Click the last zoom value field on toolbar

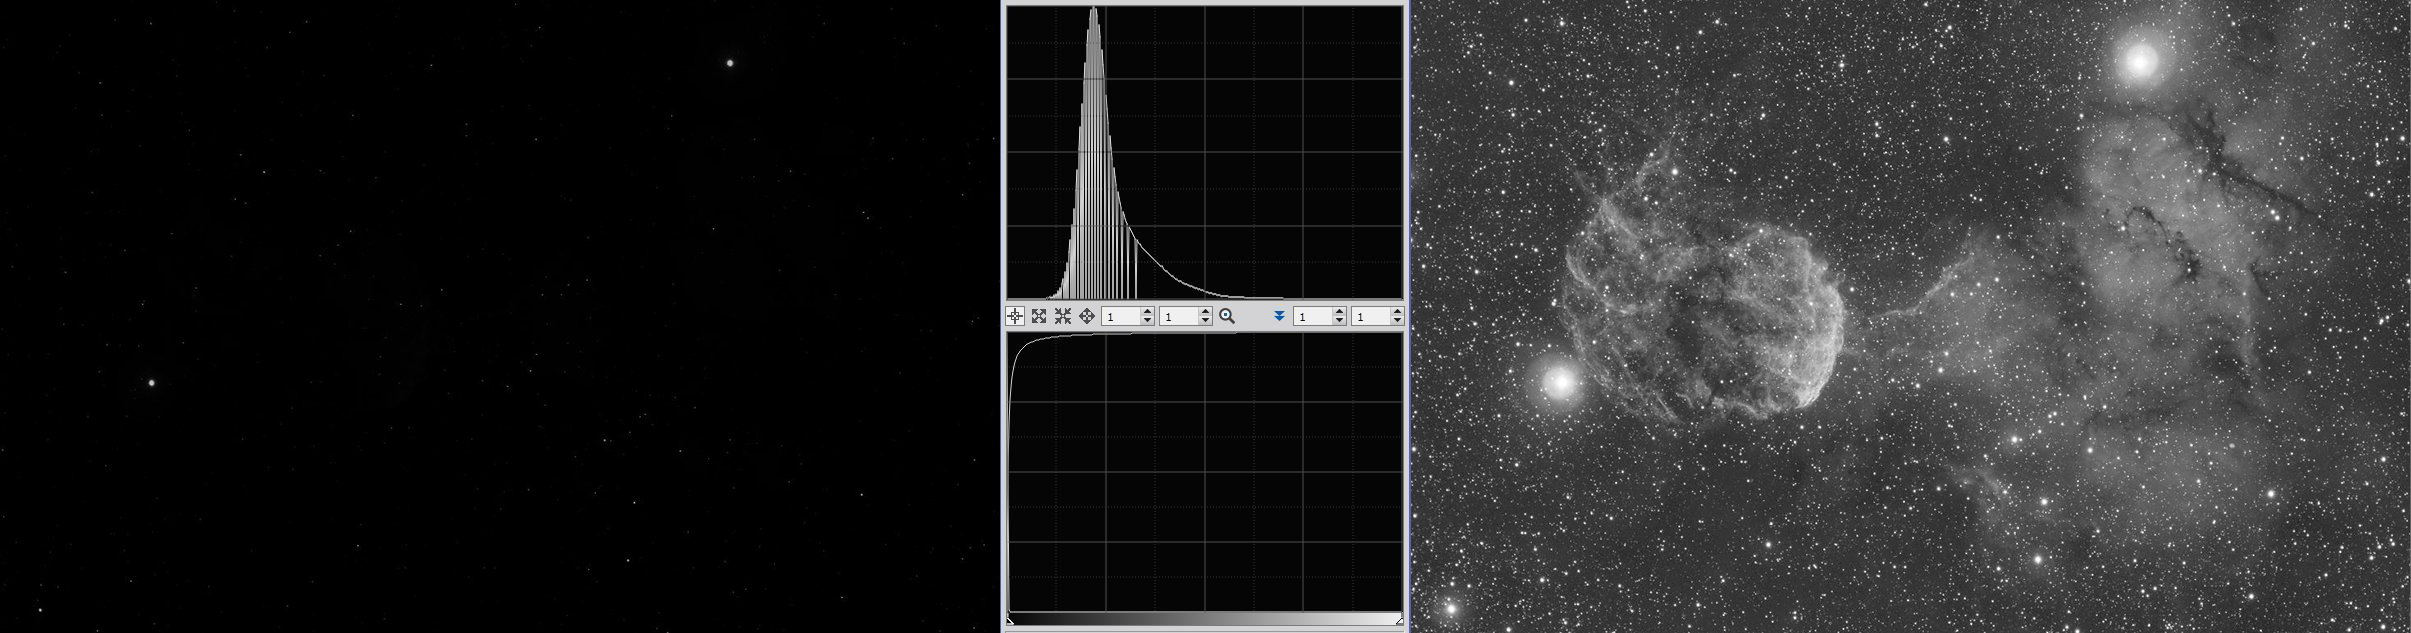(x=1370, y=316)
